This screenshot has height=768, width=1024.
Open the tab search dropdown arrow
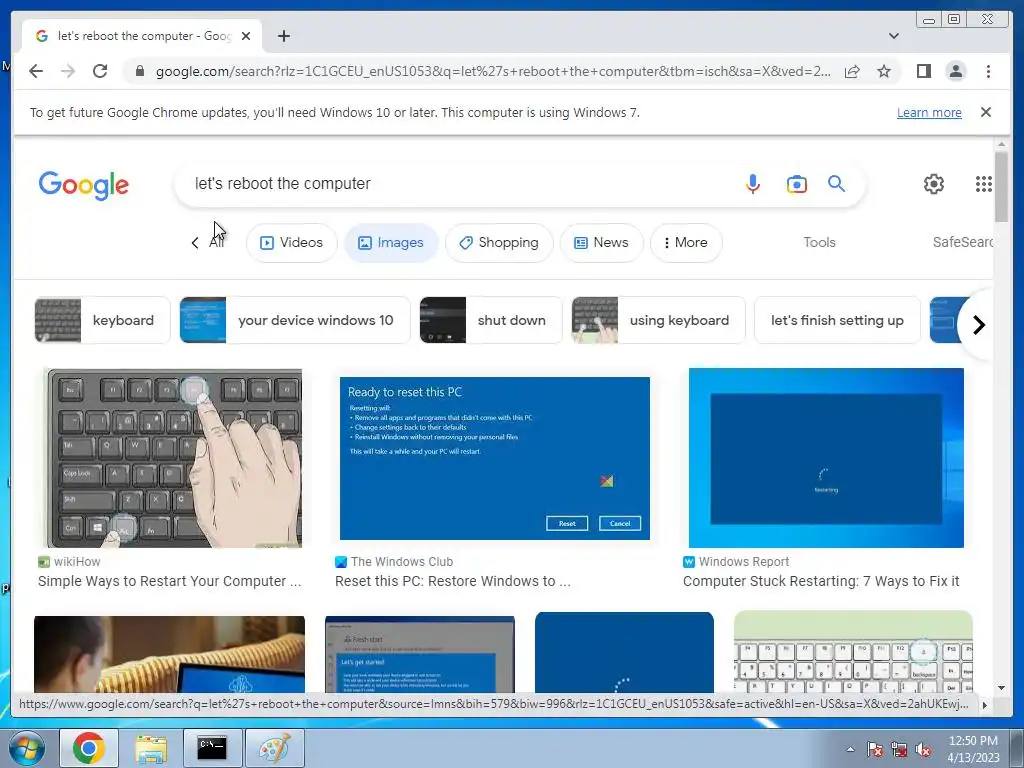[893, 36]
